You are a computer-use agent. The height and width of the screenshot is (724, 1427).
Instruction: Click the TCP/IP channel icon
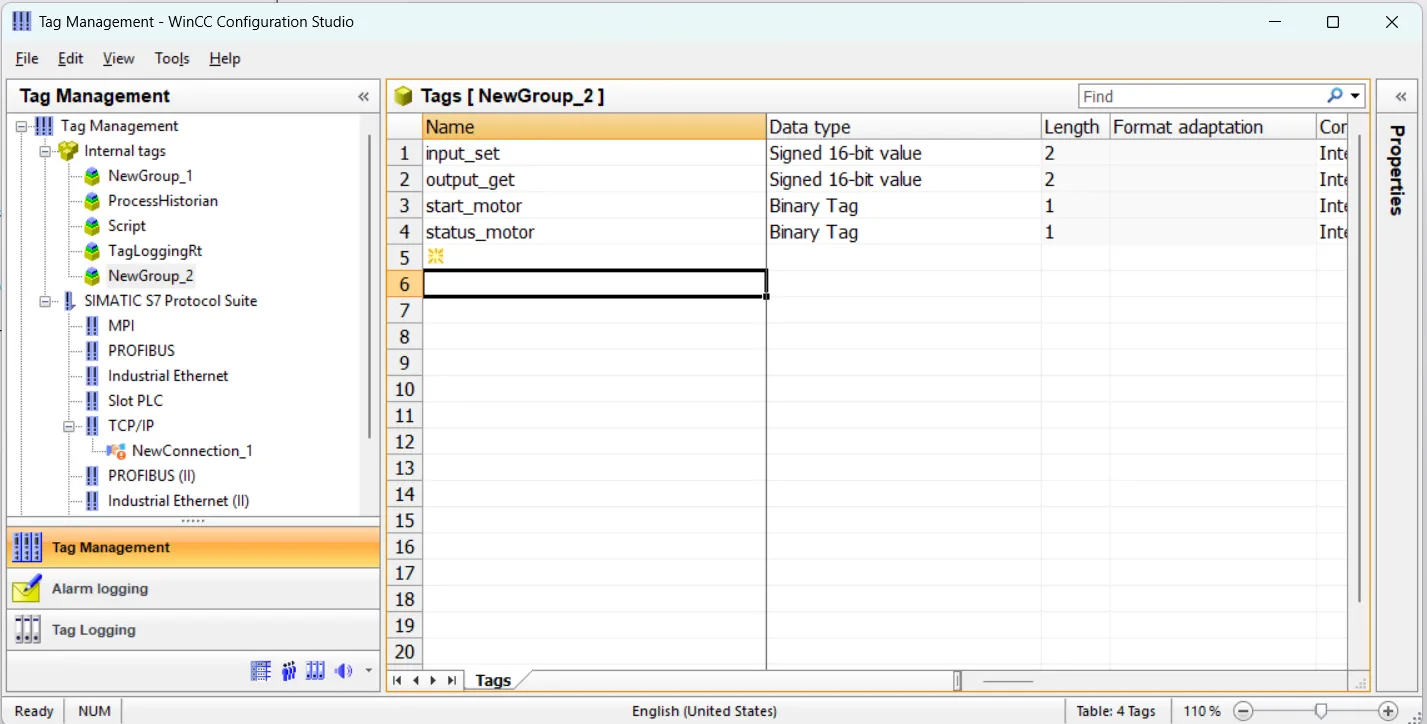tap(92, 426)
